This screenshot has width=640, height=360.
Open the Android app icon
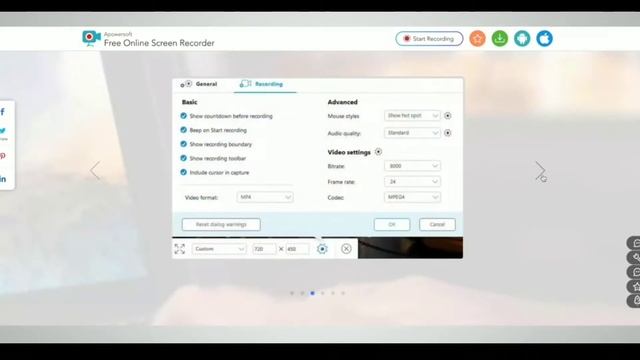[x=522, y=39]
